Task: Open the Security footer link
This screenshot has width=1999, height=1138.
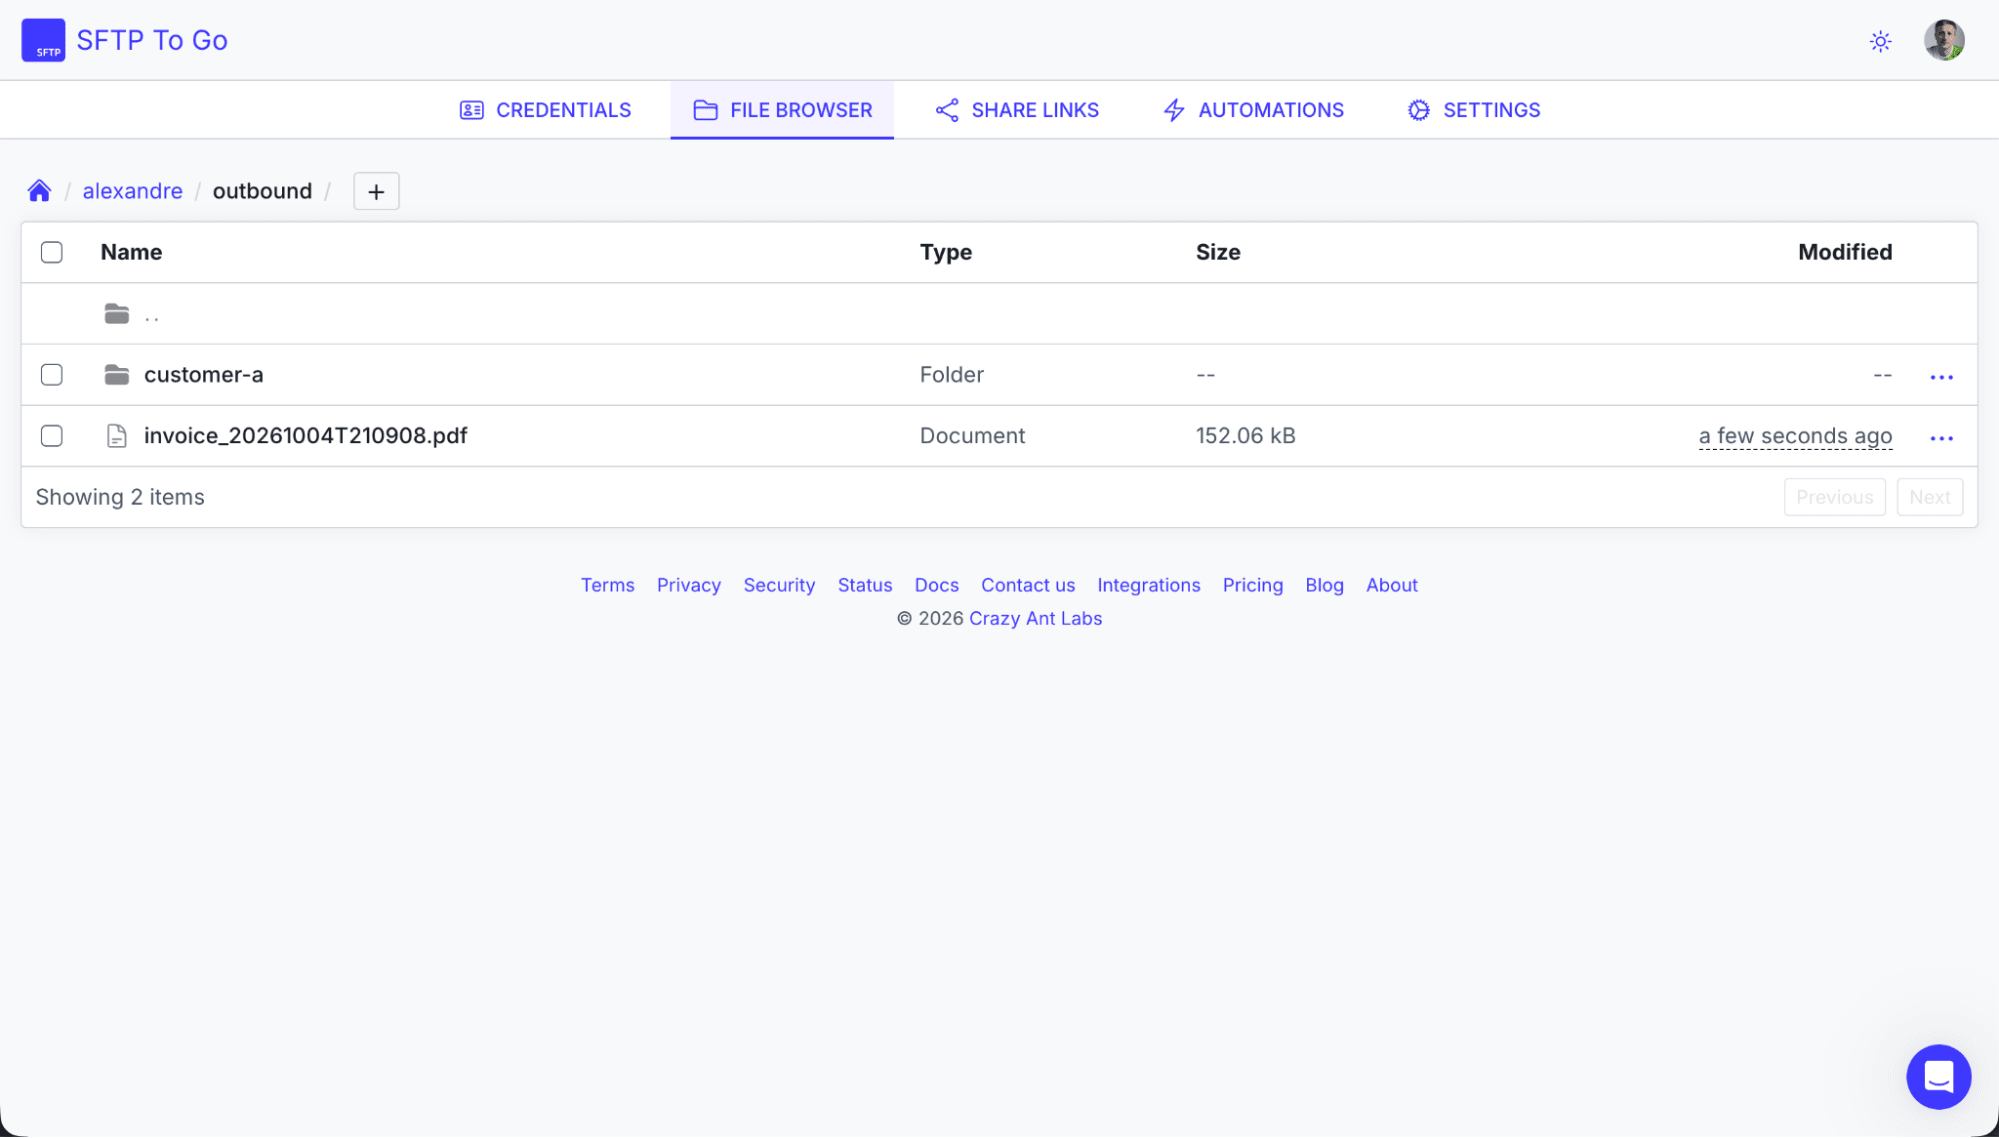Action: (x=779, y=585)
